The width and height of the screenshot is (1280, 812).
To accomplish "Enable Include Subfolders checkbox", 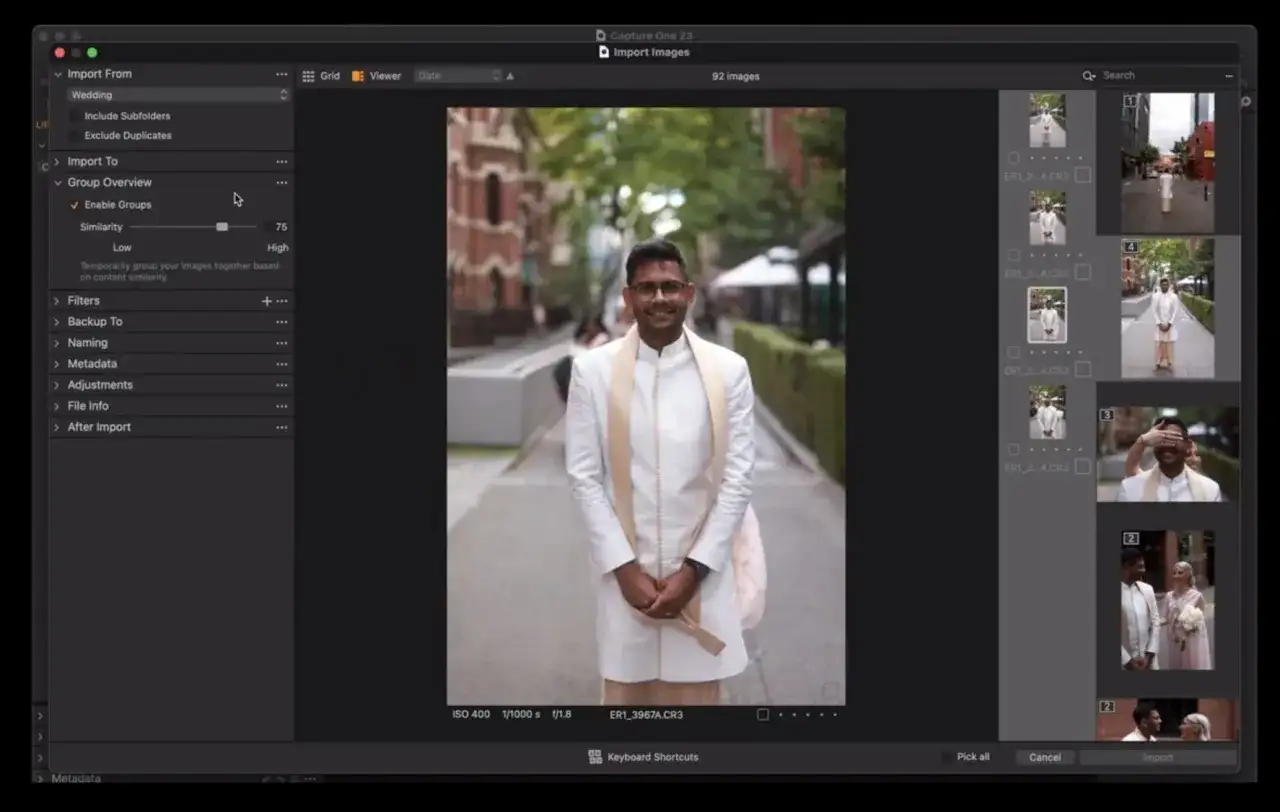I will 75,116.
